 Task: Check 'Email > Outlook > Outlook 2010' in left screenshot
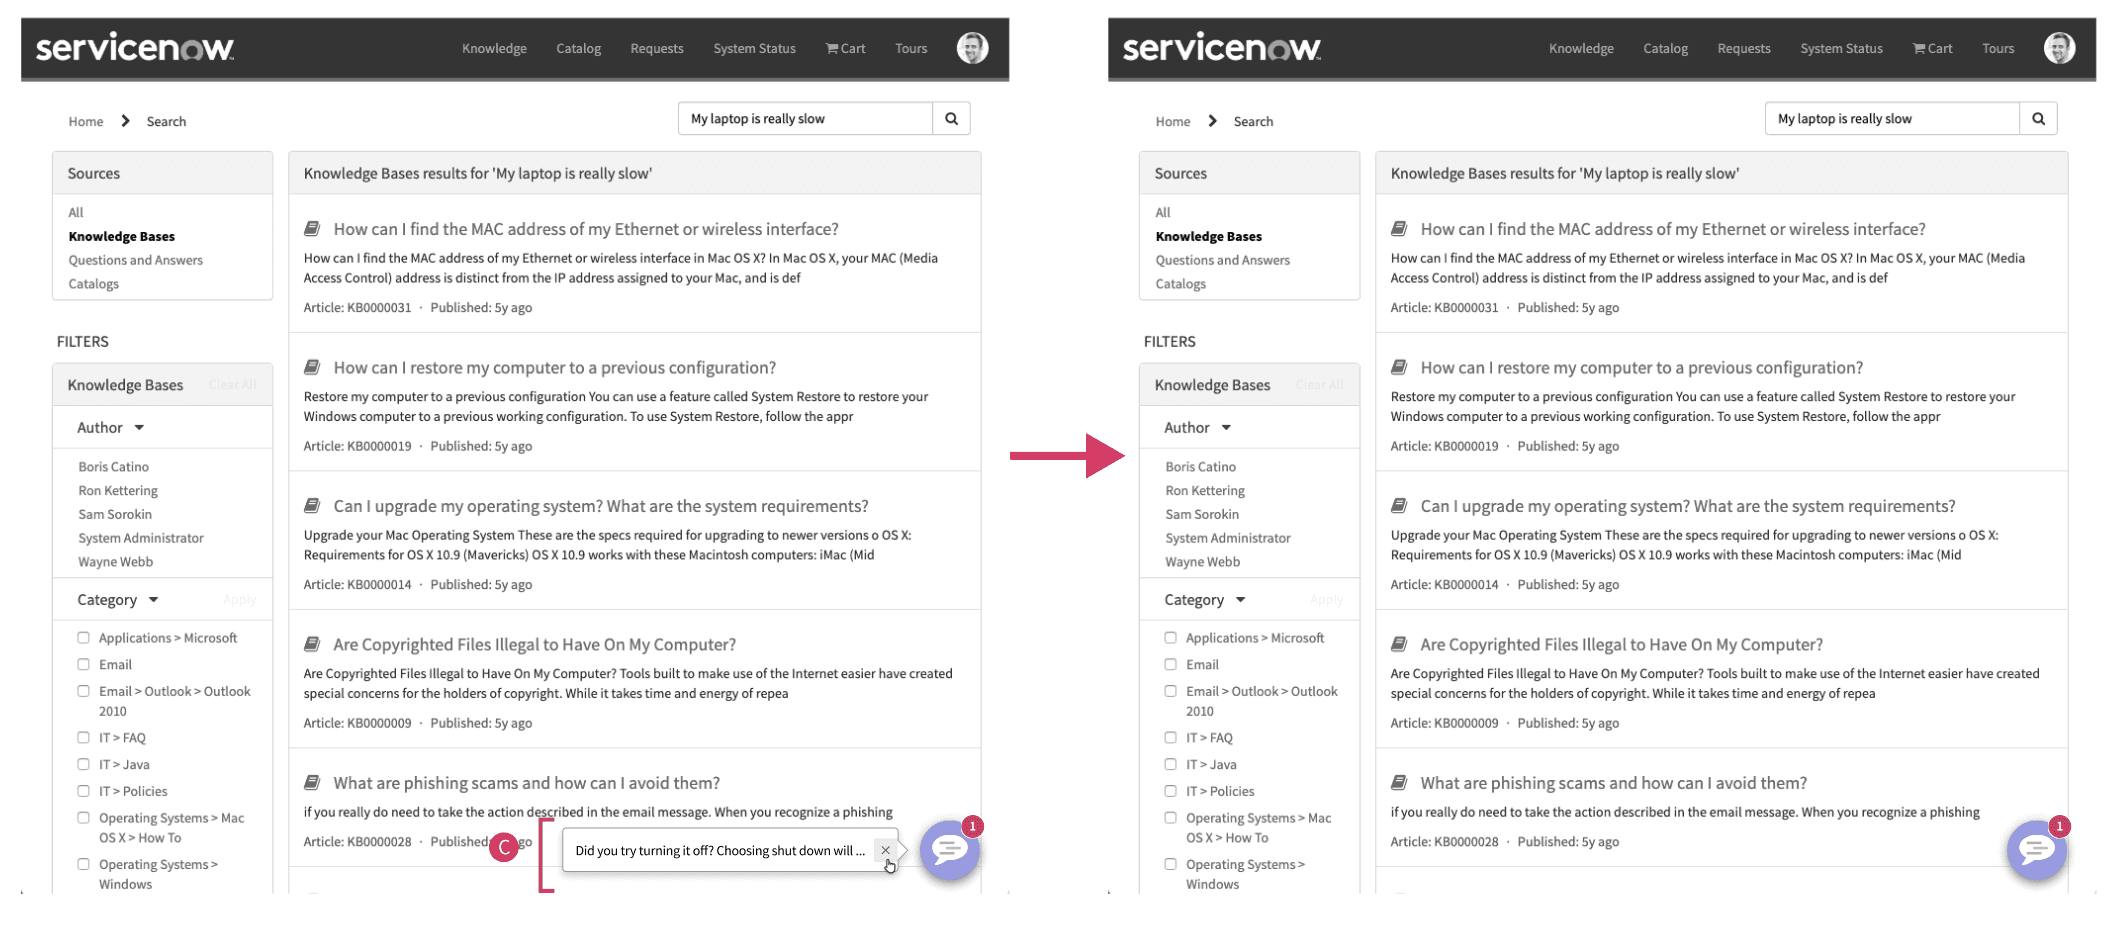[84, 691]
